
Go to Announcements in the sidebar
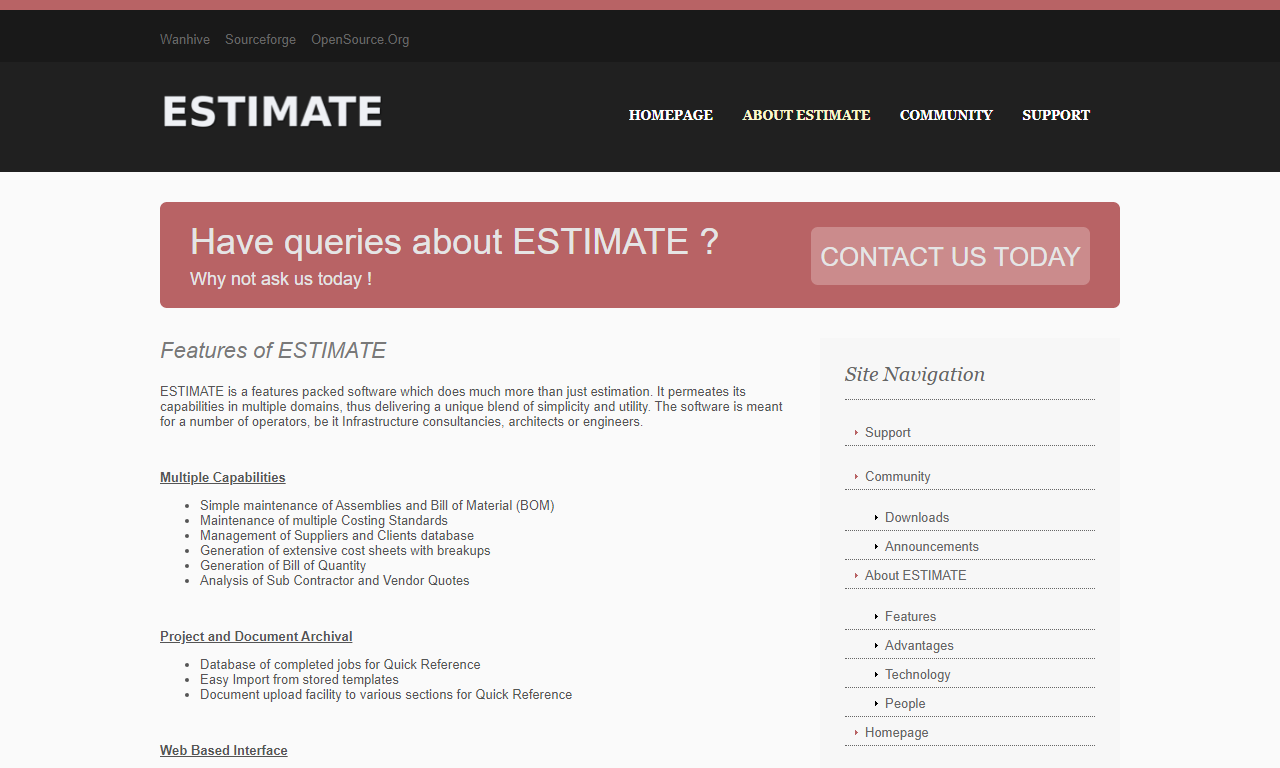(x=932, y=547)
